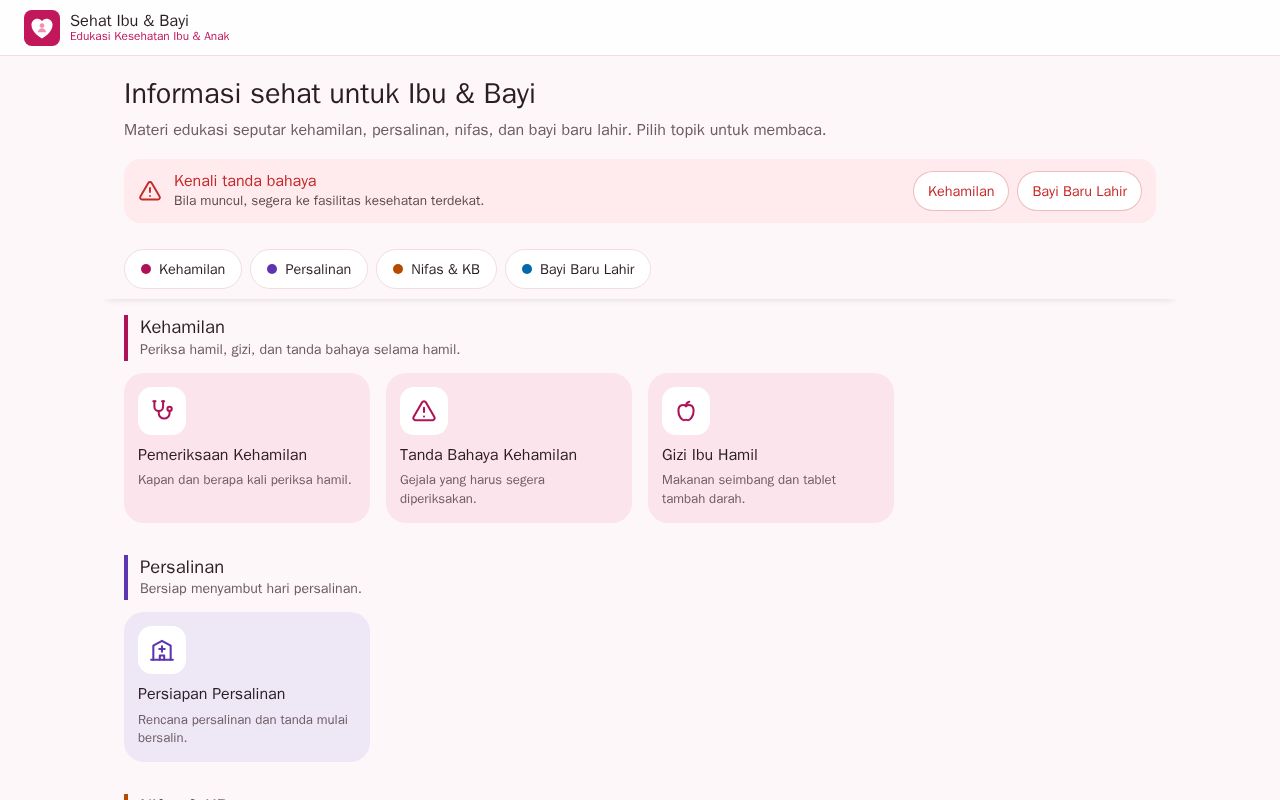Open the Pemeriksaan Kehamilan article title
Screen dimensions: 1280x800
pyautogui.click(x=222, y=455)
